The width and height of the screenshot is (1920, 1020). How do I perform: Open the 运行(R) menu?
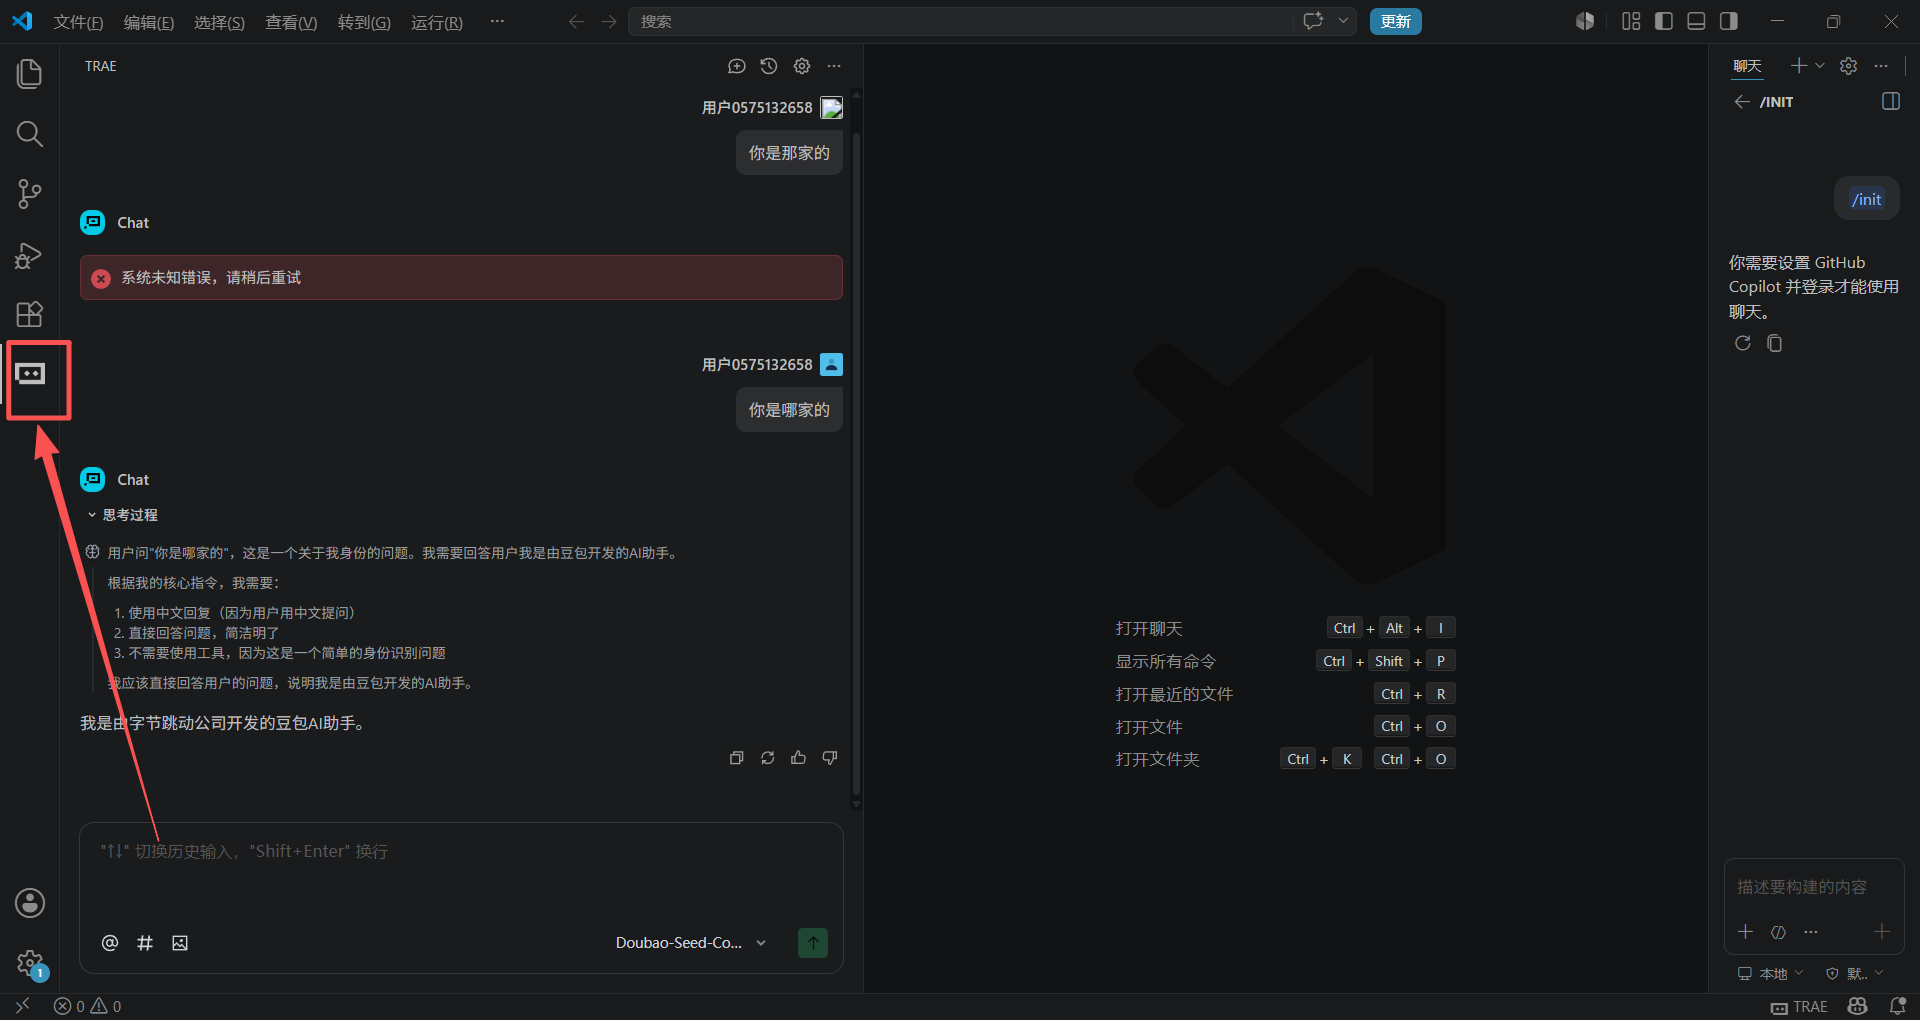437,22
